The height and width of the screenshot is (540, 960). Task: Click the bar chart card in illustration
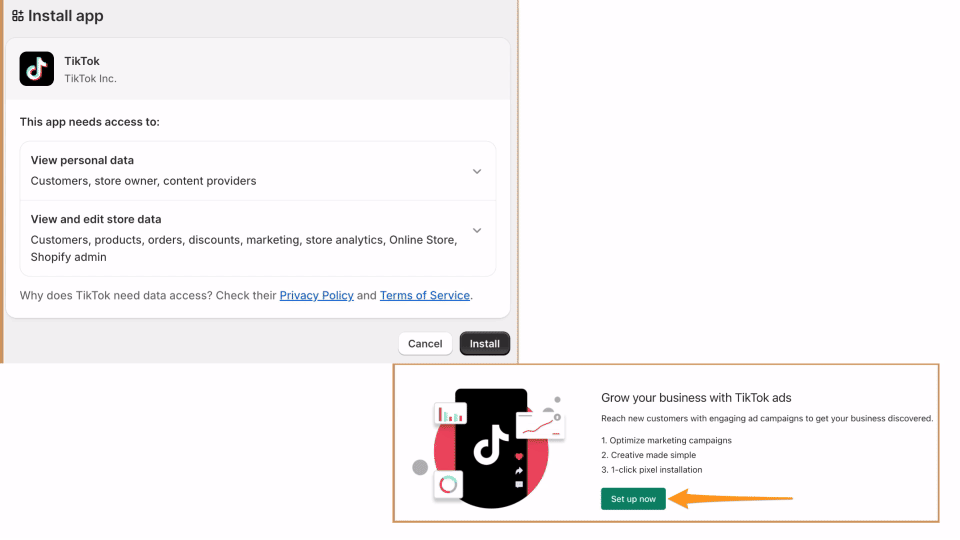pos(450,414)
